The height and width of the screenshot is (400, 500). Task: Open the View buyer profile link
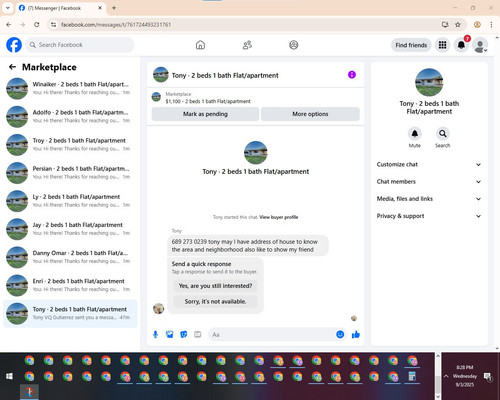pyautogui.click(x=279, y=217)
